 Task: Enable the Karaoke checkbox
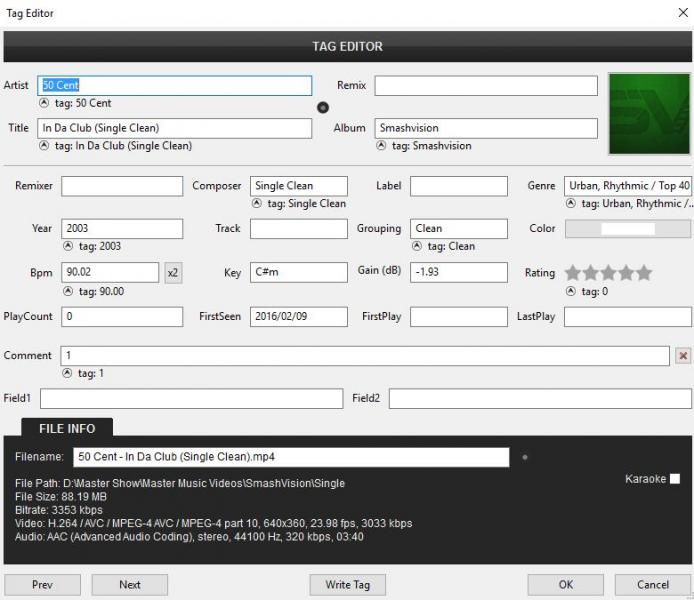point(675,479)
